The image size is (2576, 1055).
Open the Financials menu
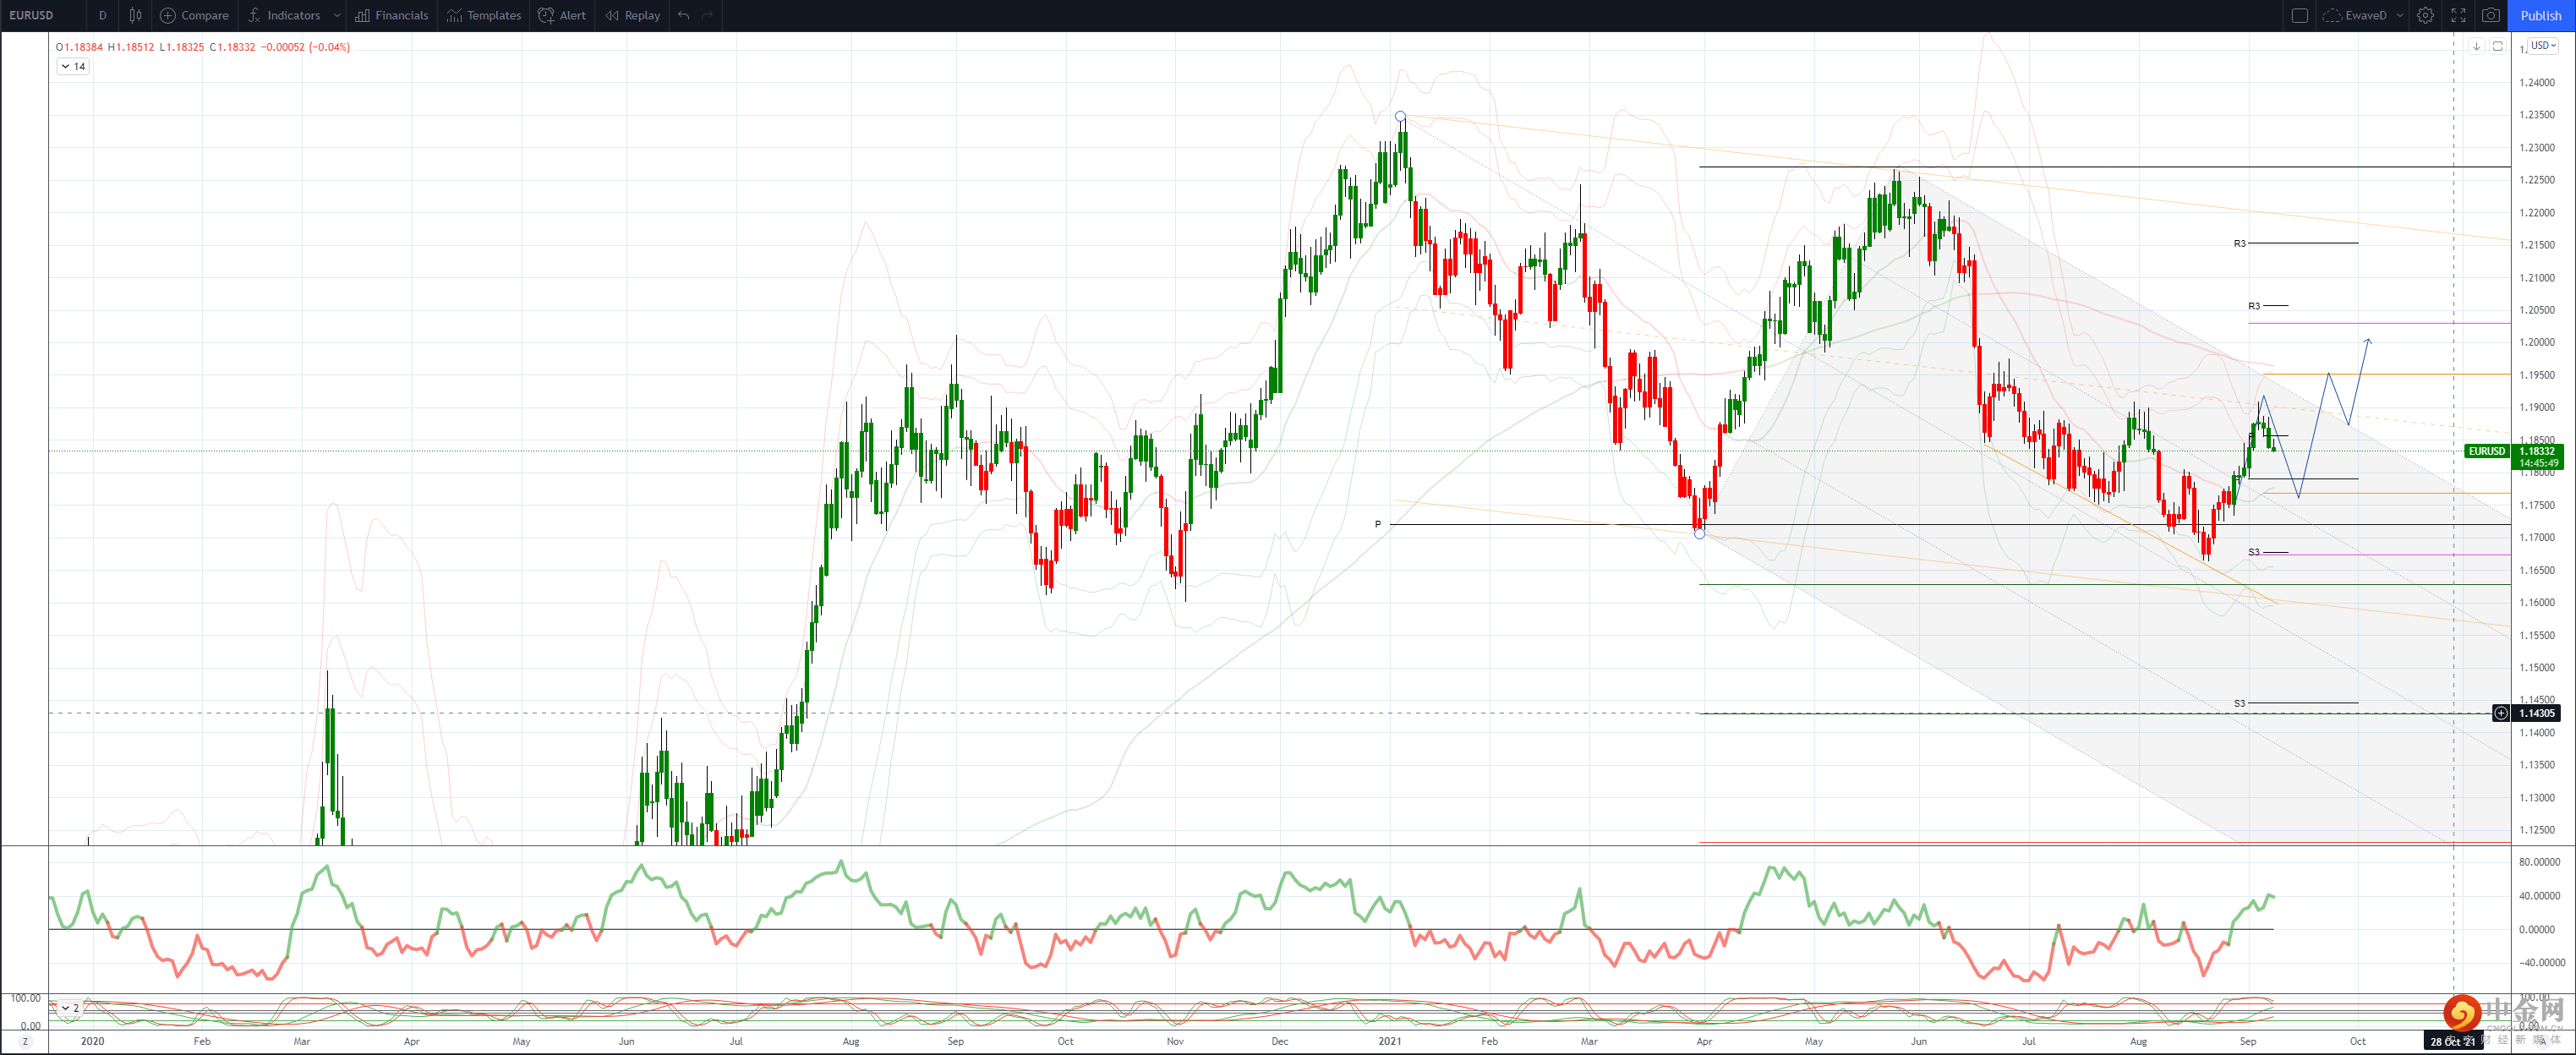pyautogui.click(x=391, y=15)
